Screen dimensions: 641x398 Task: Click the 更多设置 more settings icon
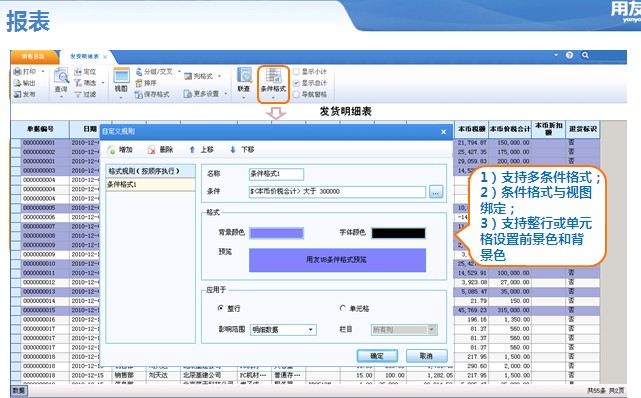(188, 94)
